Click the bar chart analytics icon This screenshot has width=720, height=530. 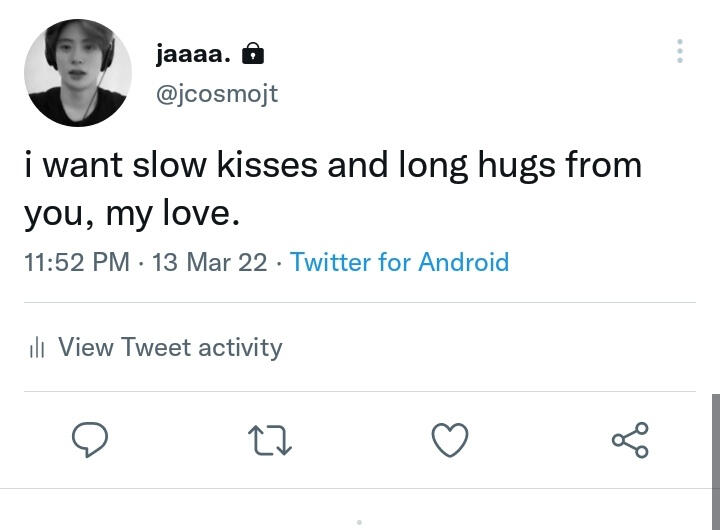coord(38,348)
